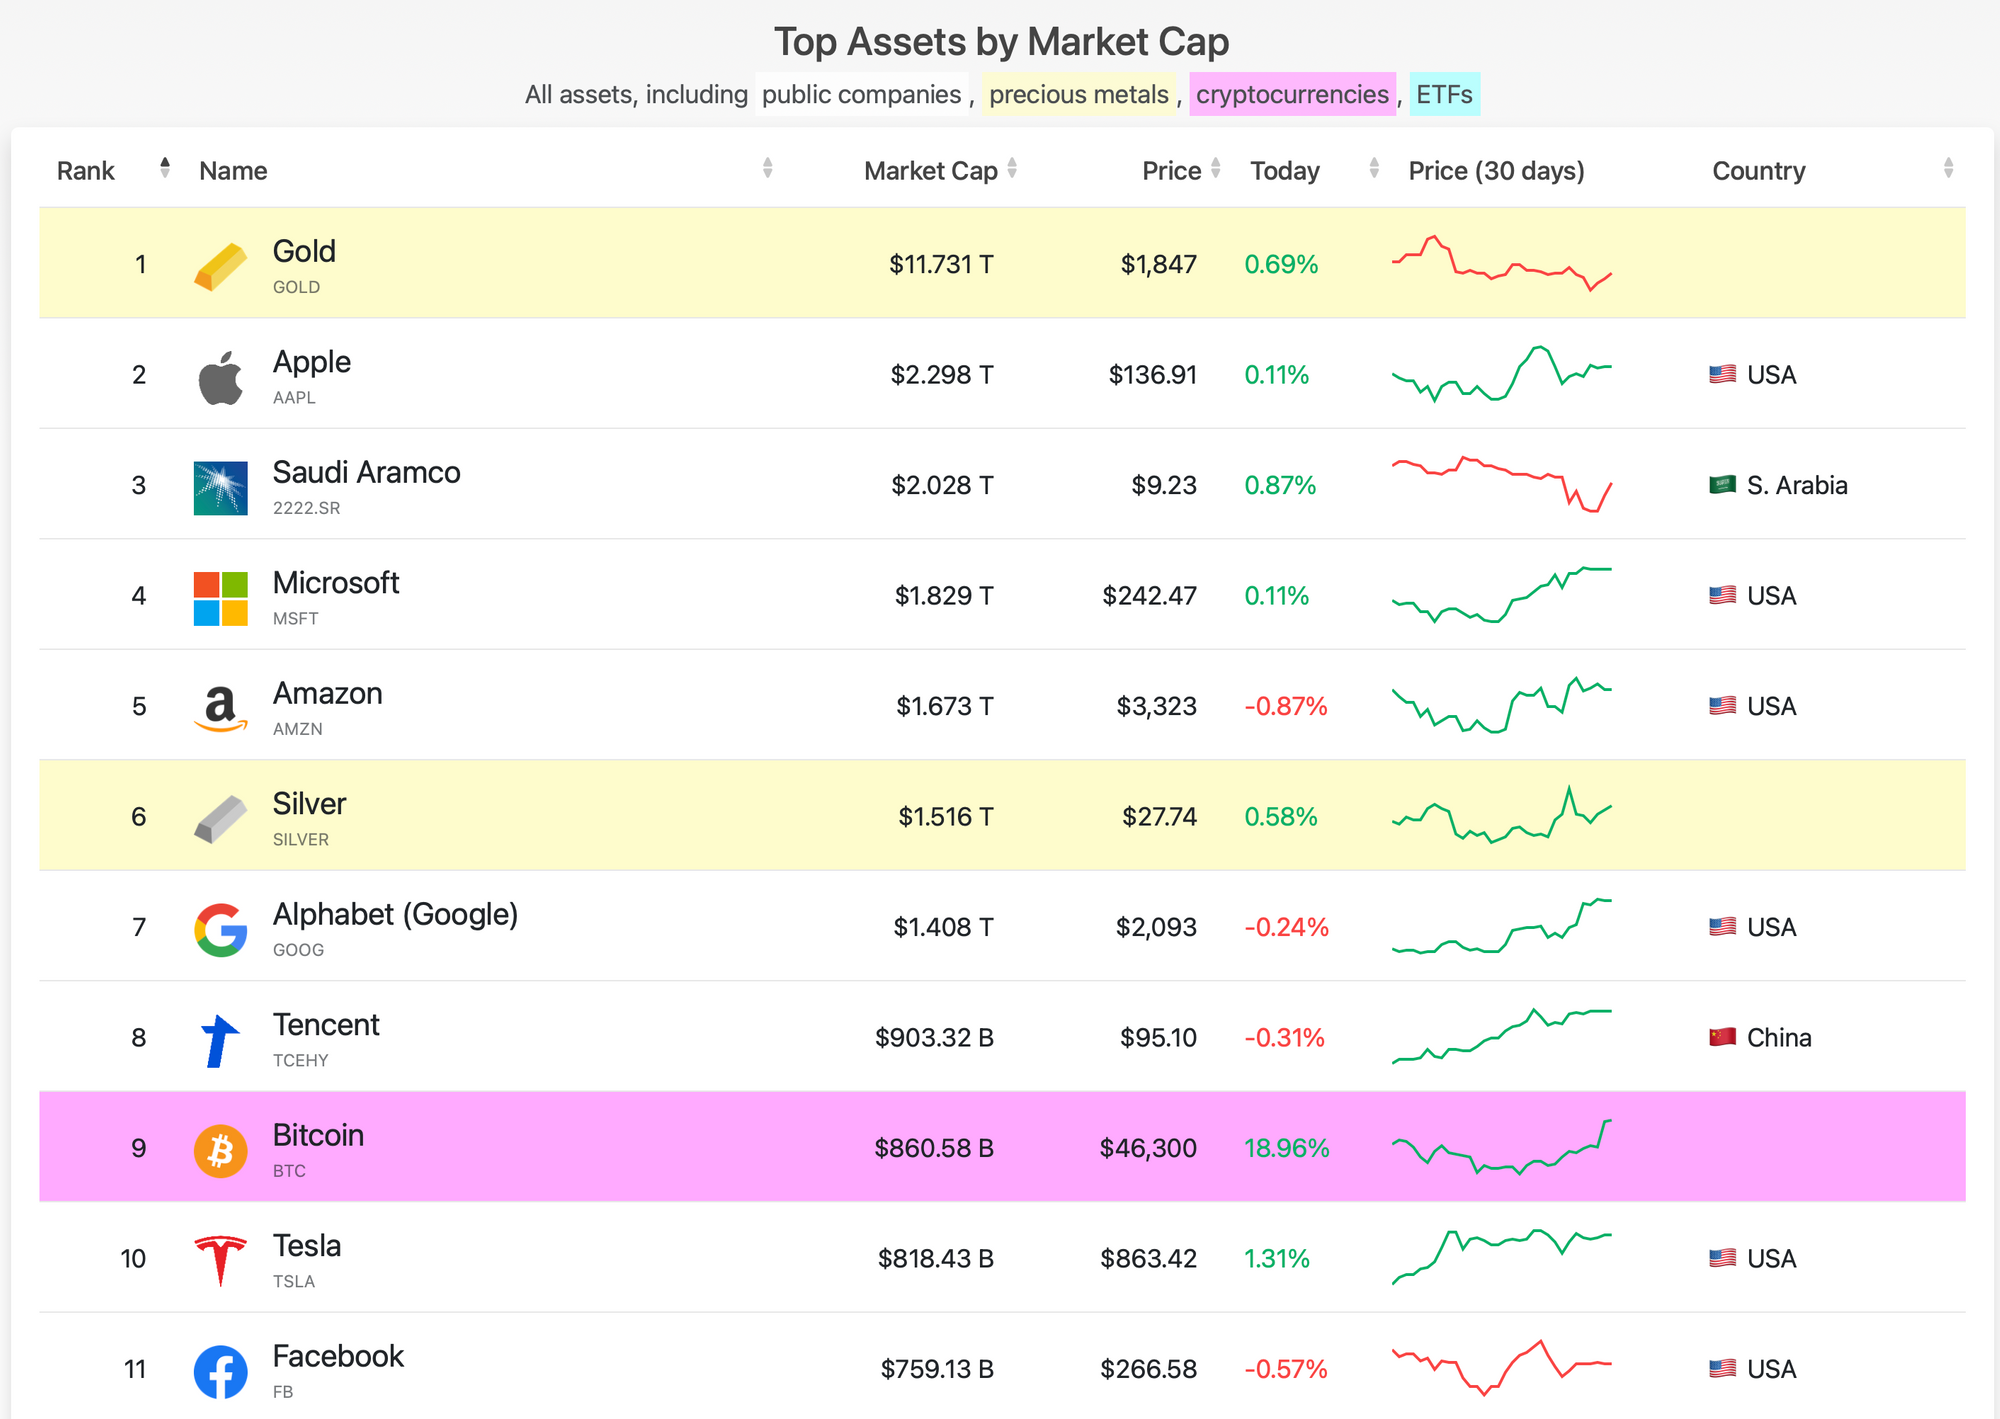Click the Microsoft logo icon
The image size is (2000, 1419).
(220, 598)
